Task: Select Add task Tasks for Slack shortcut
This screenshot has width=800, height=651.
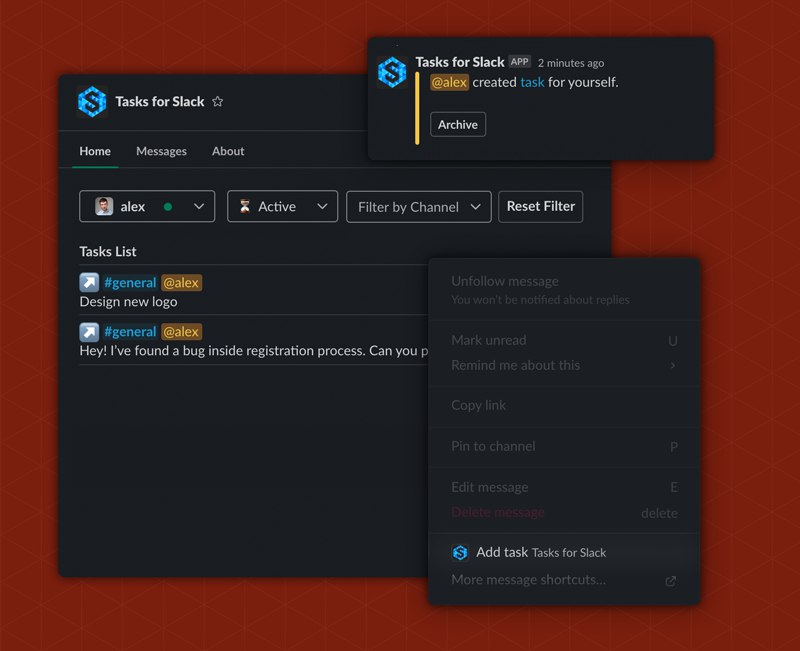Action: coord(564,553)
